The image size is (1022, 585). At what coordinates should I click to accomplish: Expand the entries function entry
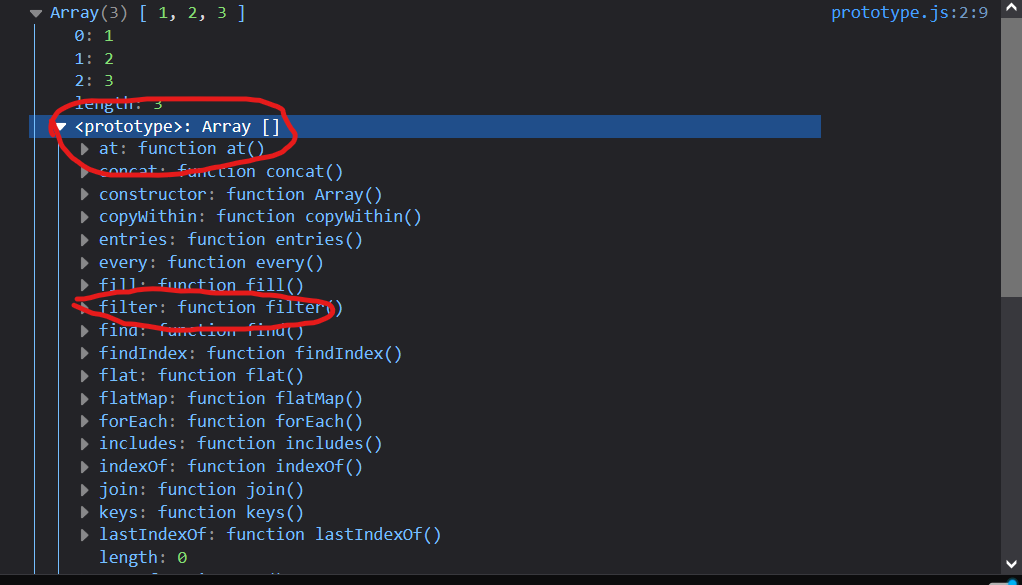pos(85,240)
